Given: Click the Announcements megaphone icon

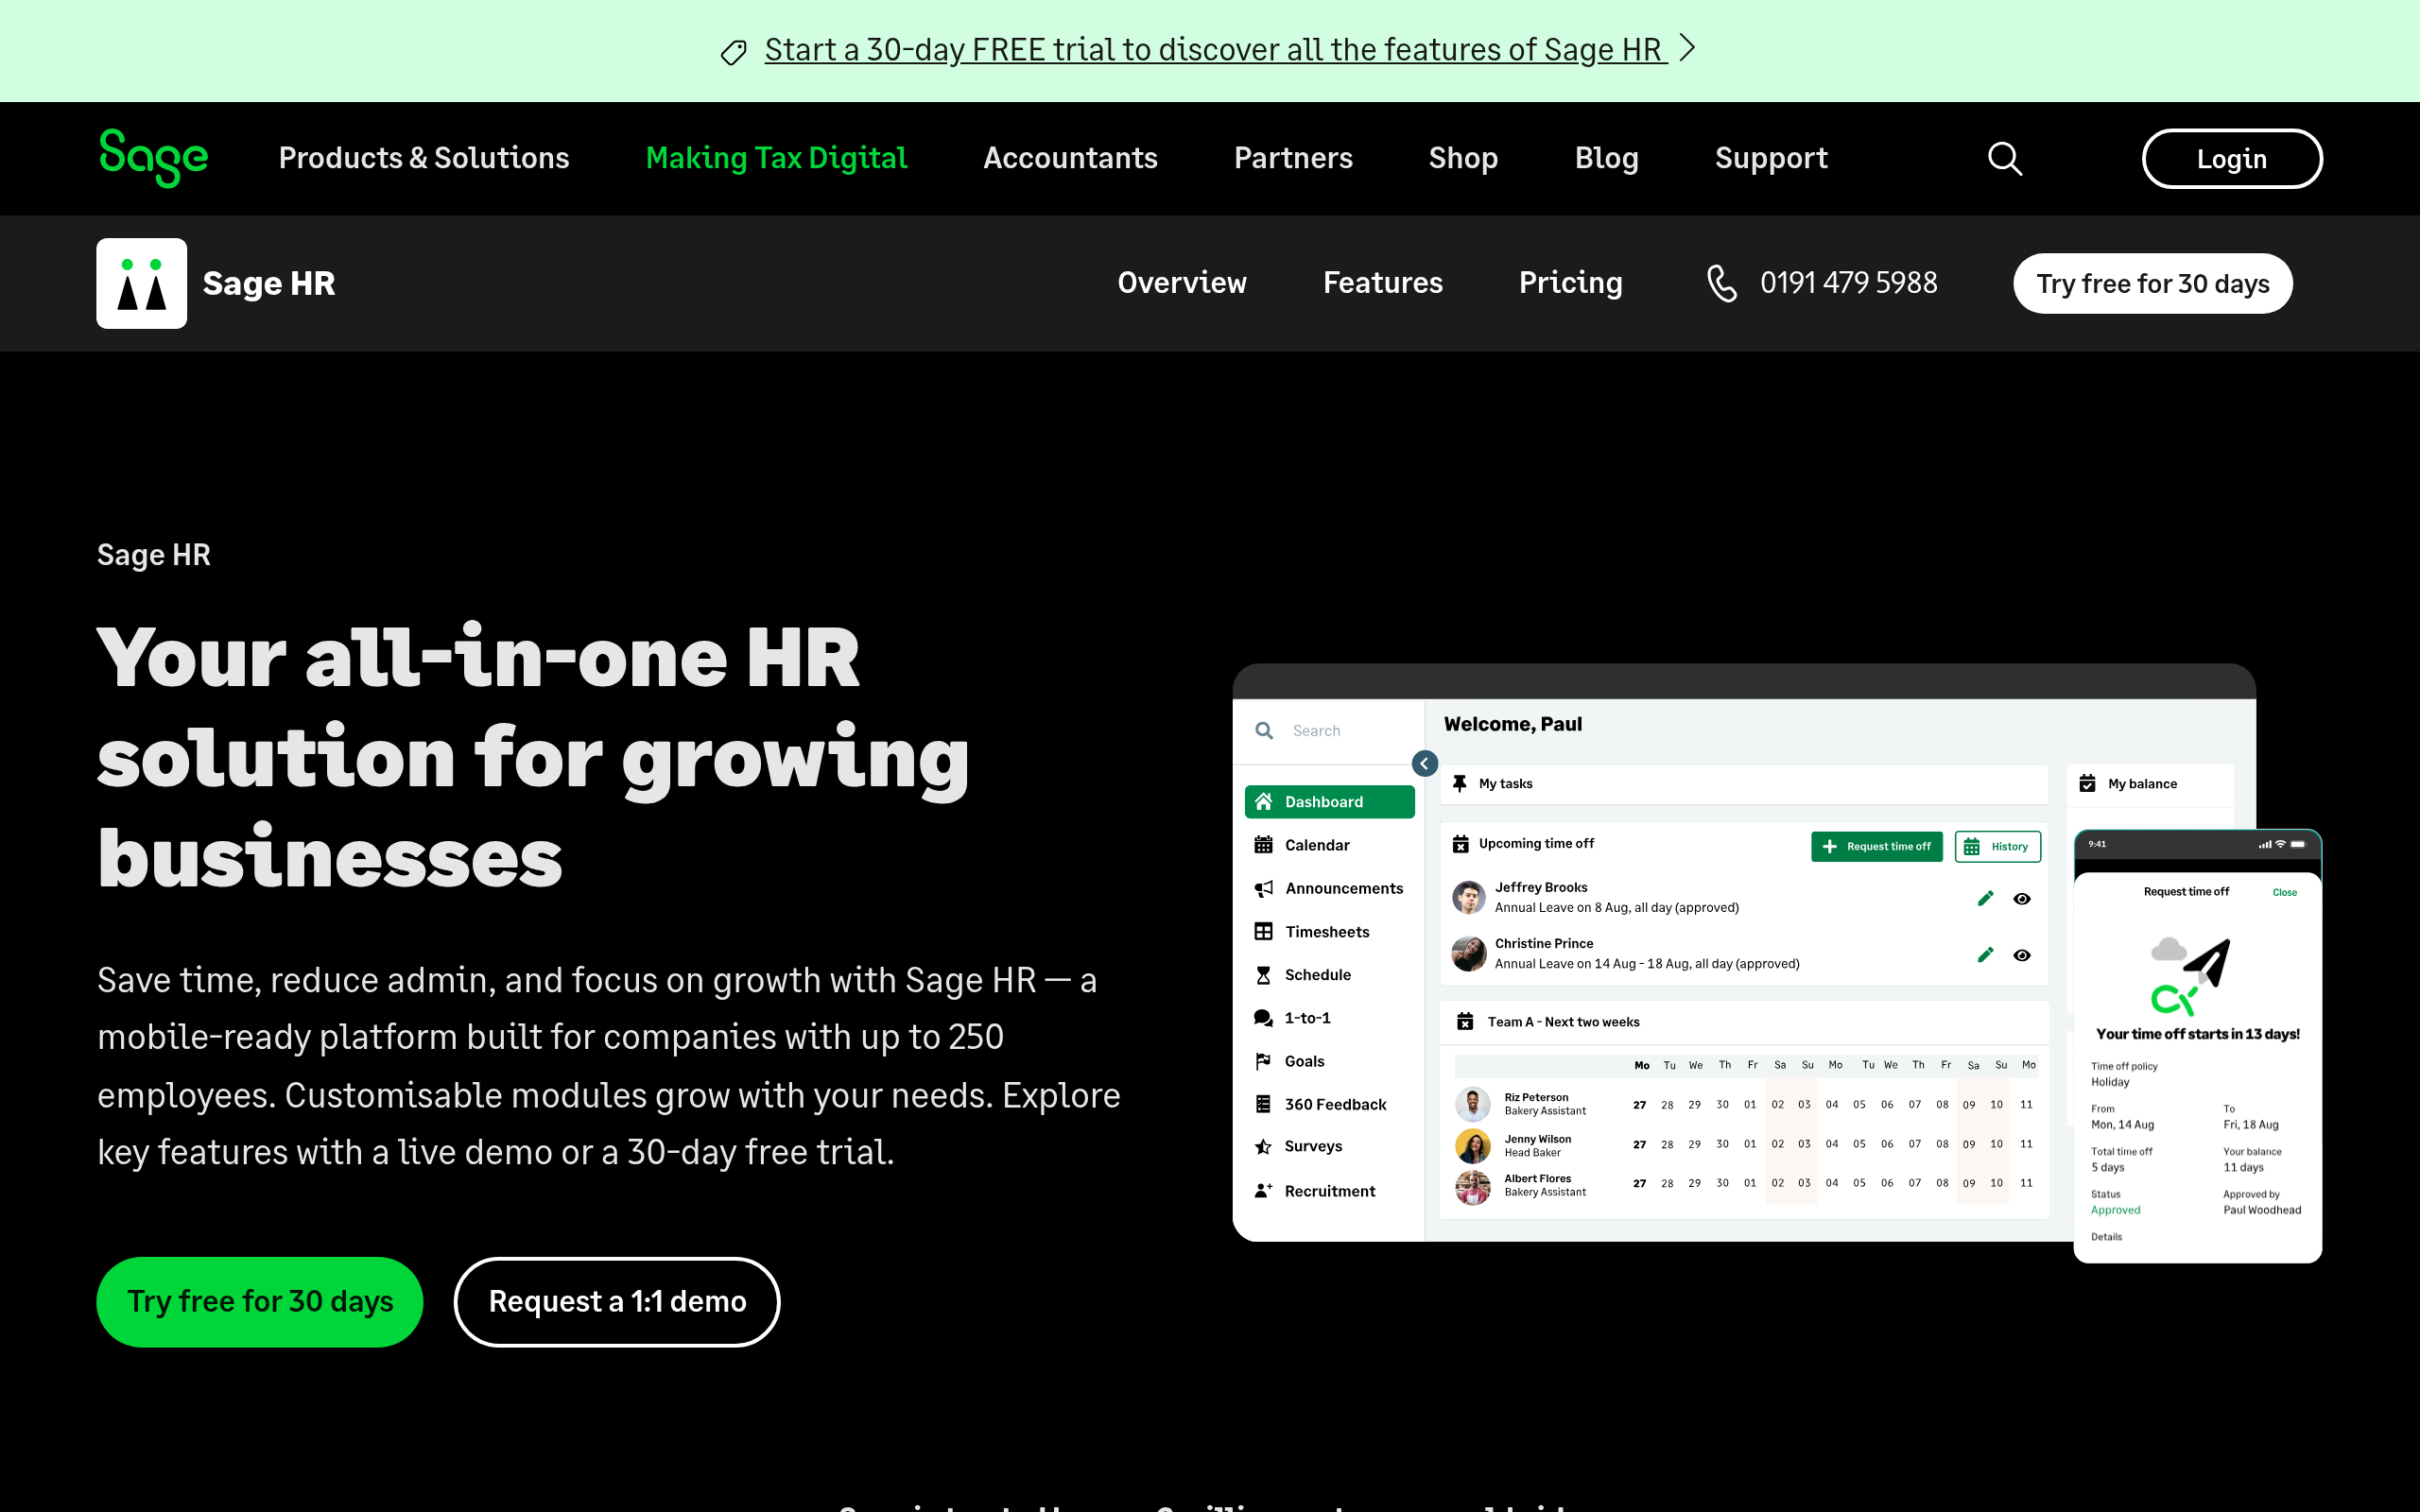Looking at the screenshot, I should [x=1263, y=888].
